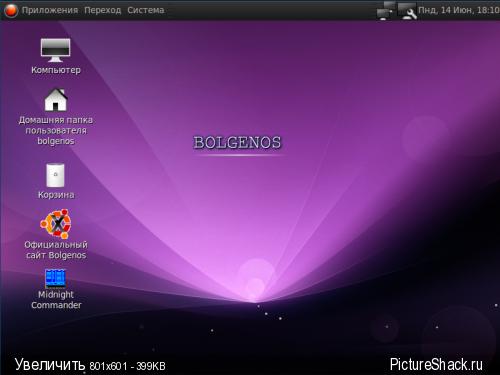Click the user settings wrench tray icon

pos(407,11)
